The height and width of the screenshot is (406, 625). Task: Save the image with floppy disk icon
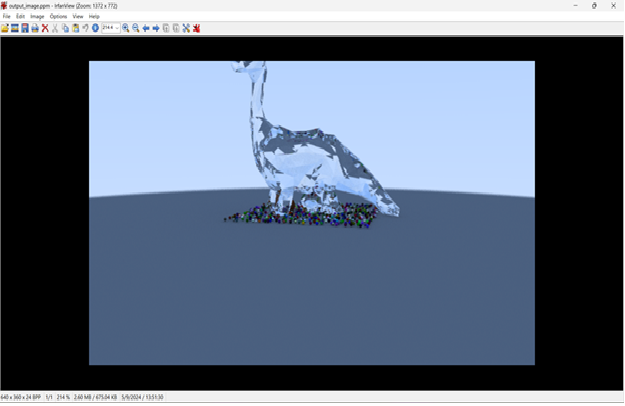click(25, 28)
